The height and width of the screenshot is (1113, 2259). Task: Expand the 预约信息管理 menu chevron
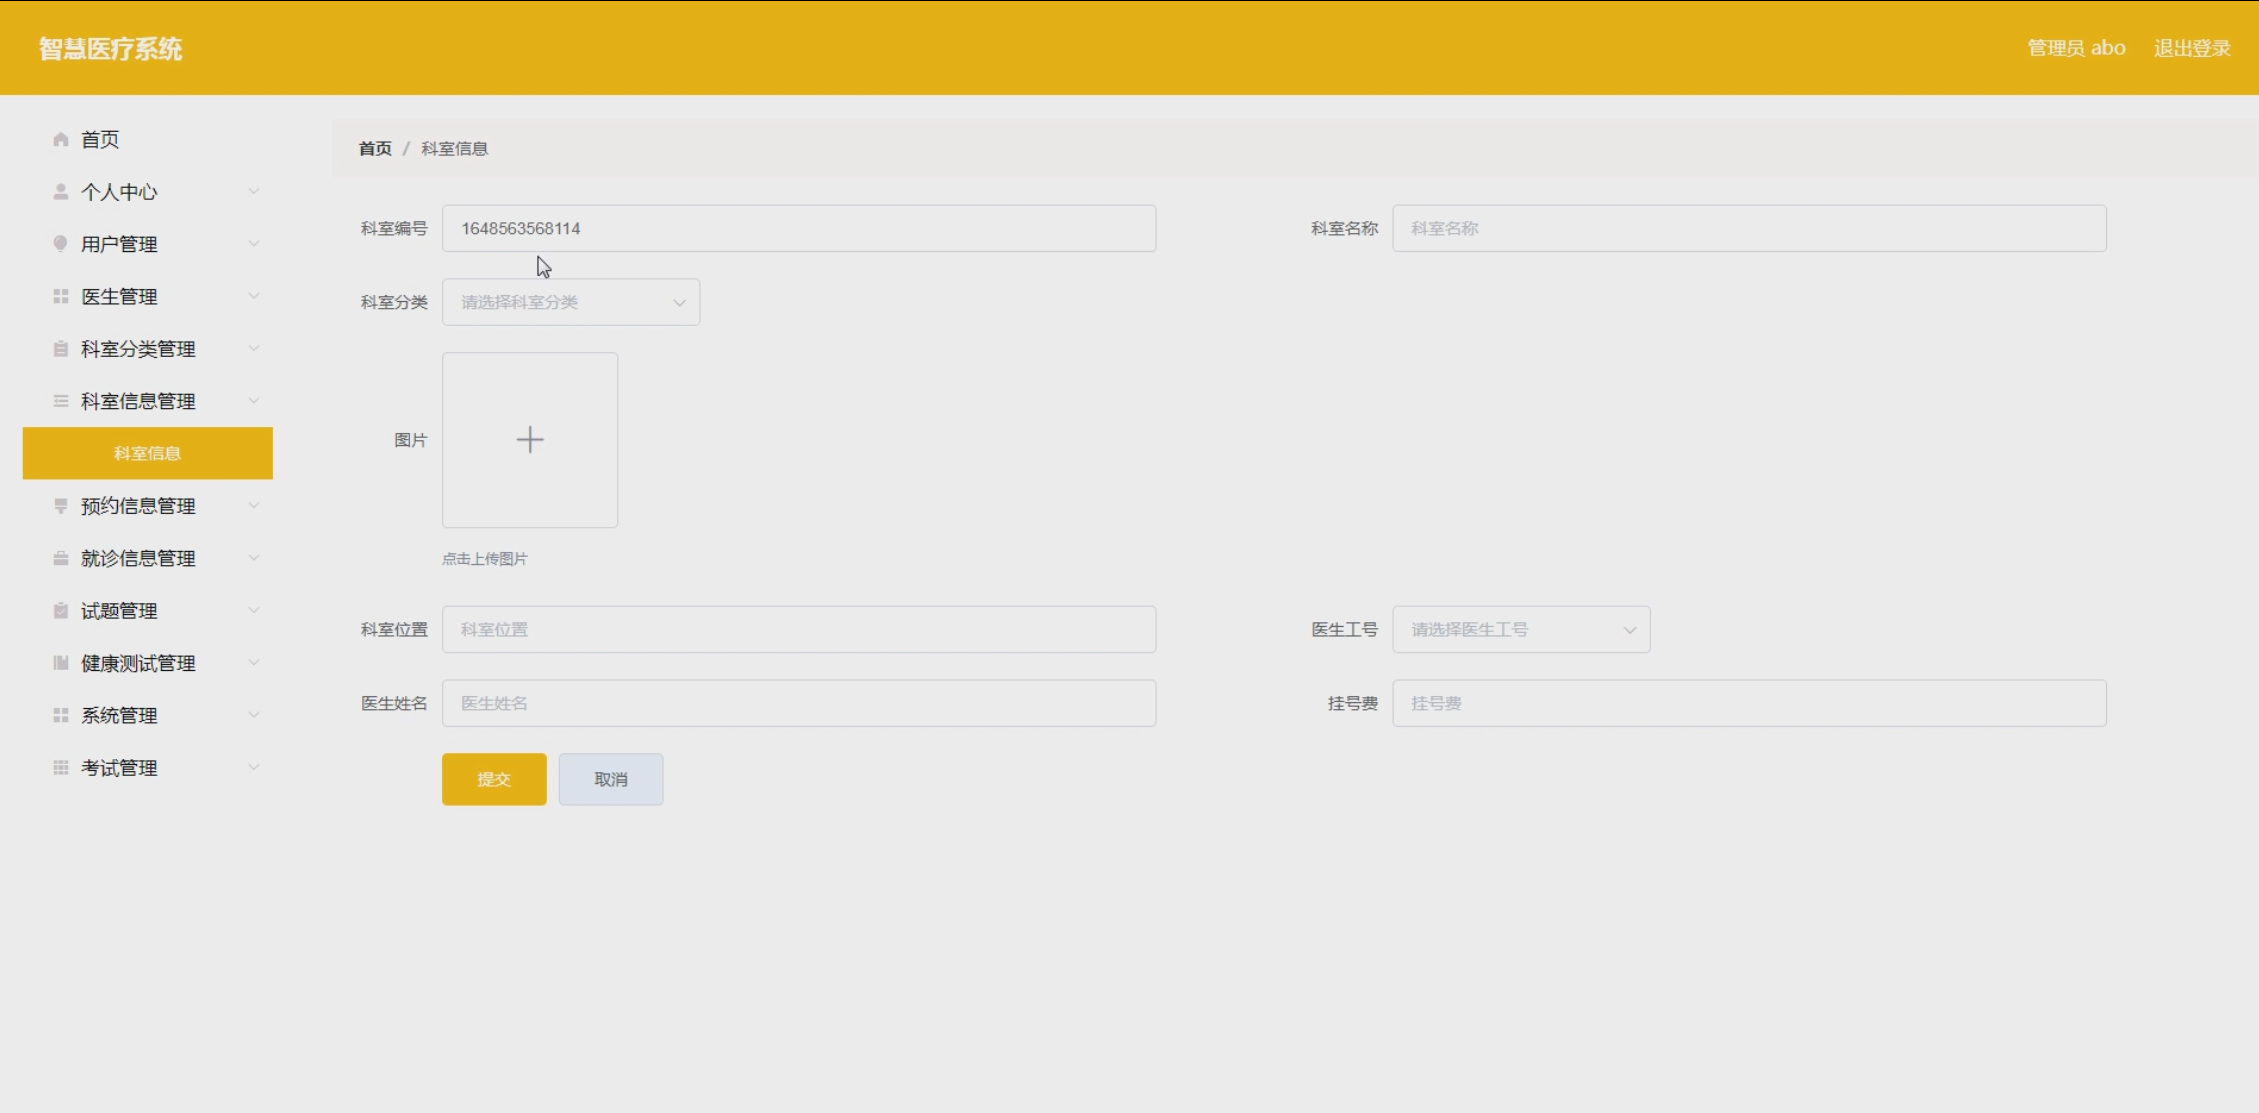[x=254, y=506]
